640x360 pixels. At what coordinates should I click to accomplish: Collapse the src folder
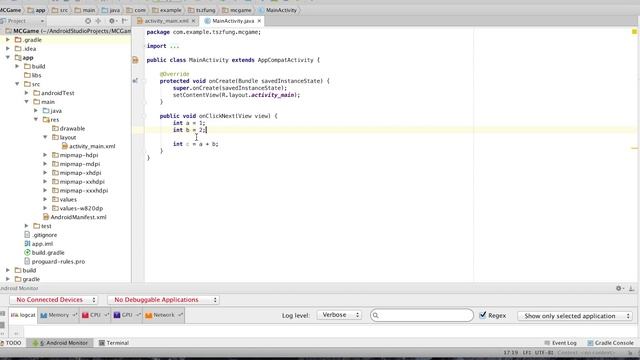tap(17, 84)
